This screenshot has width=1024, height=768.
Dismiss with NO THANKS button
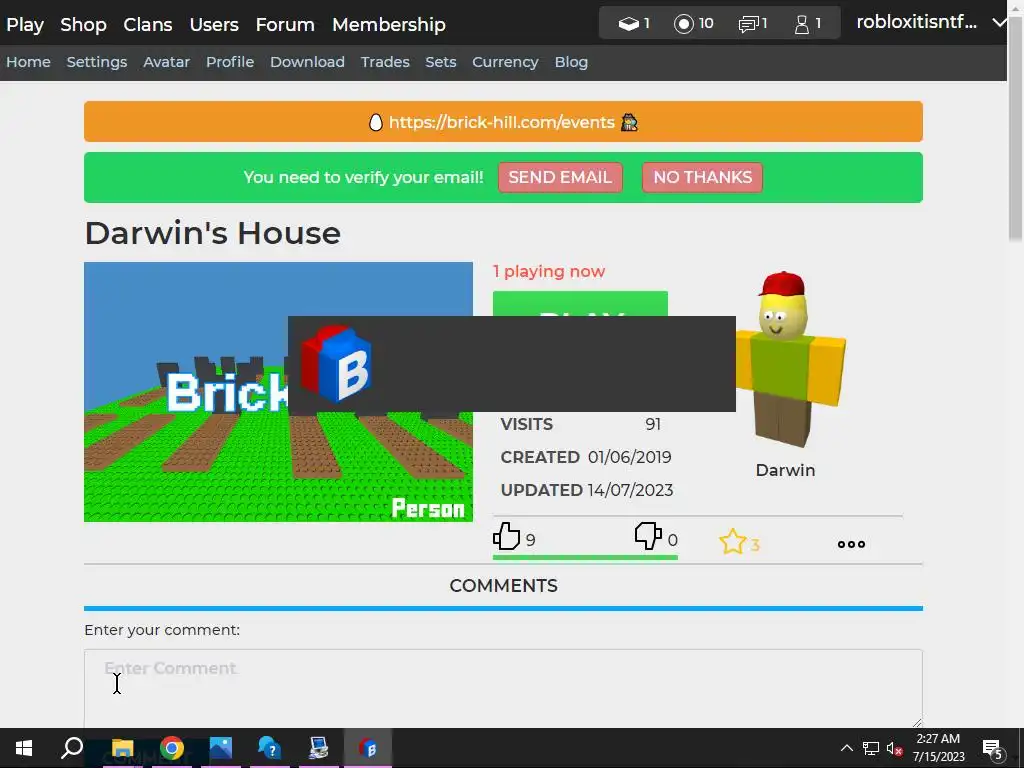coord(703,178)
